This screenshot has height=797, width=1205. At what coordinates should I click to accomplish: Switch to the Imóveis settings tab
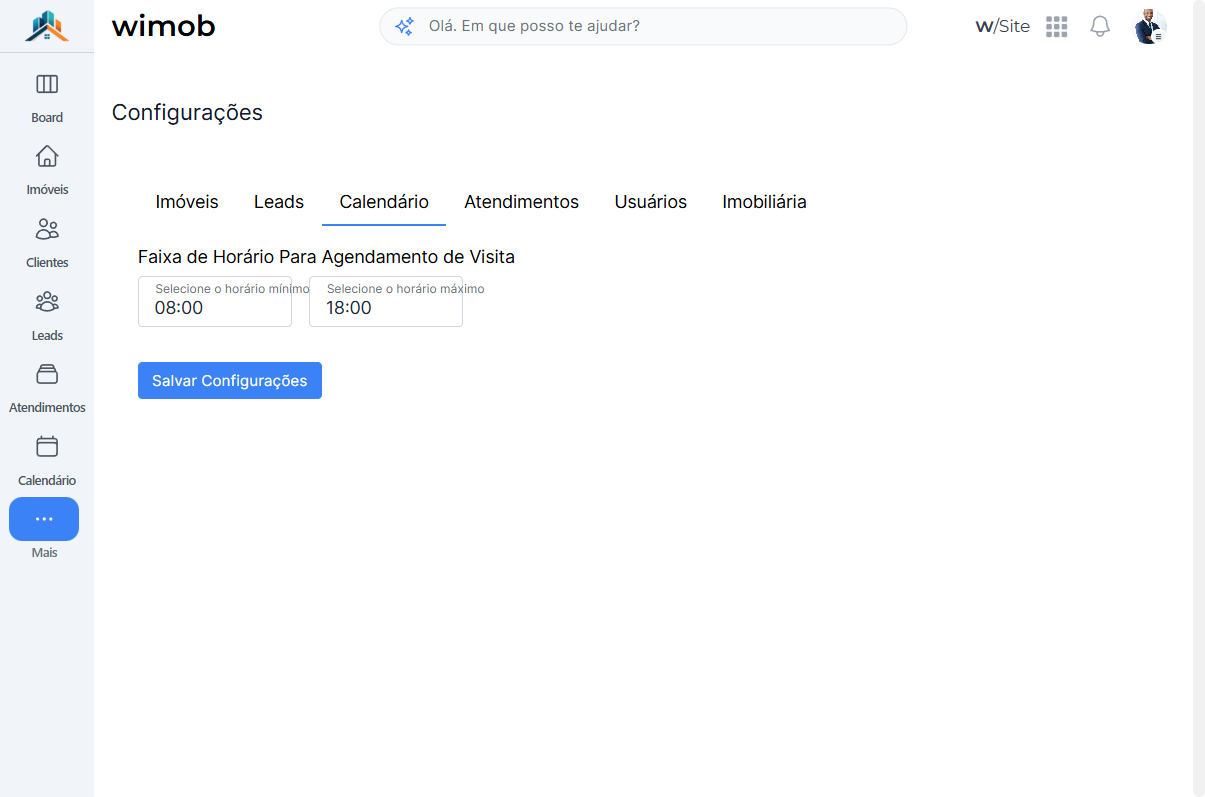tap(187, 202)
